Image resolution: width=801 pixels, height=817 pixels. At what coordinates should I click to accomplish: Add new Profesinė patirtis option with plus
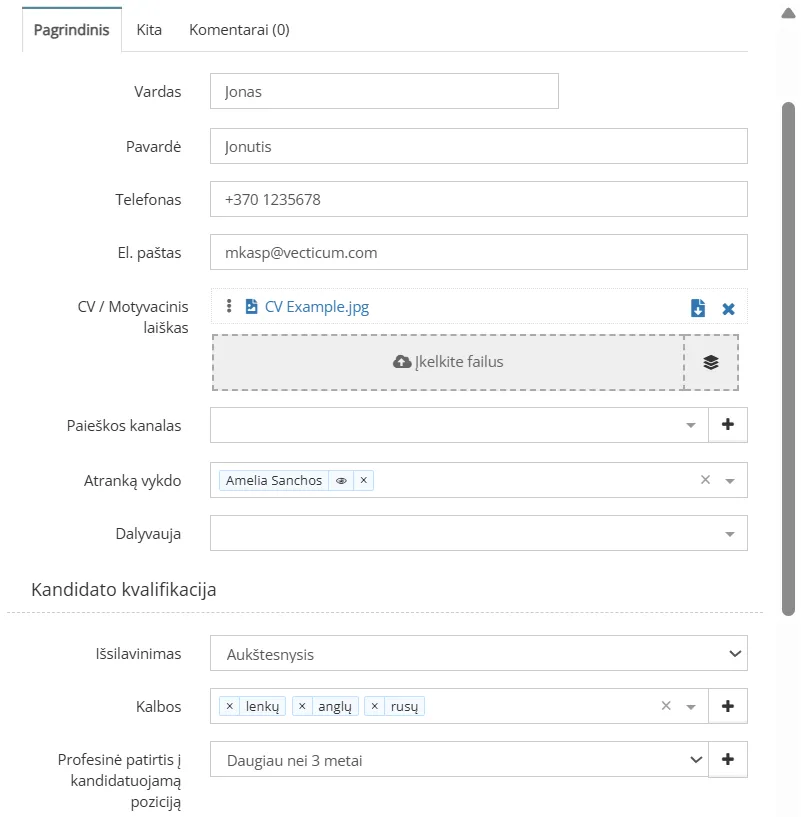click(x=727, y=760)
